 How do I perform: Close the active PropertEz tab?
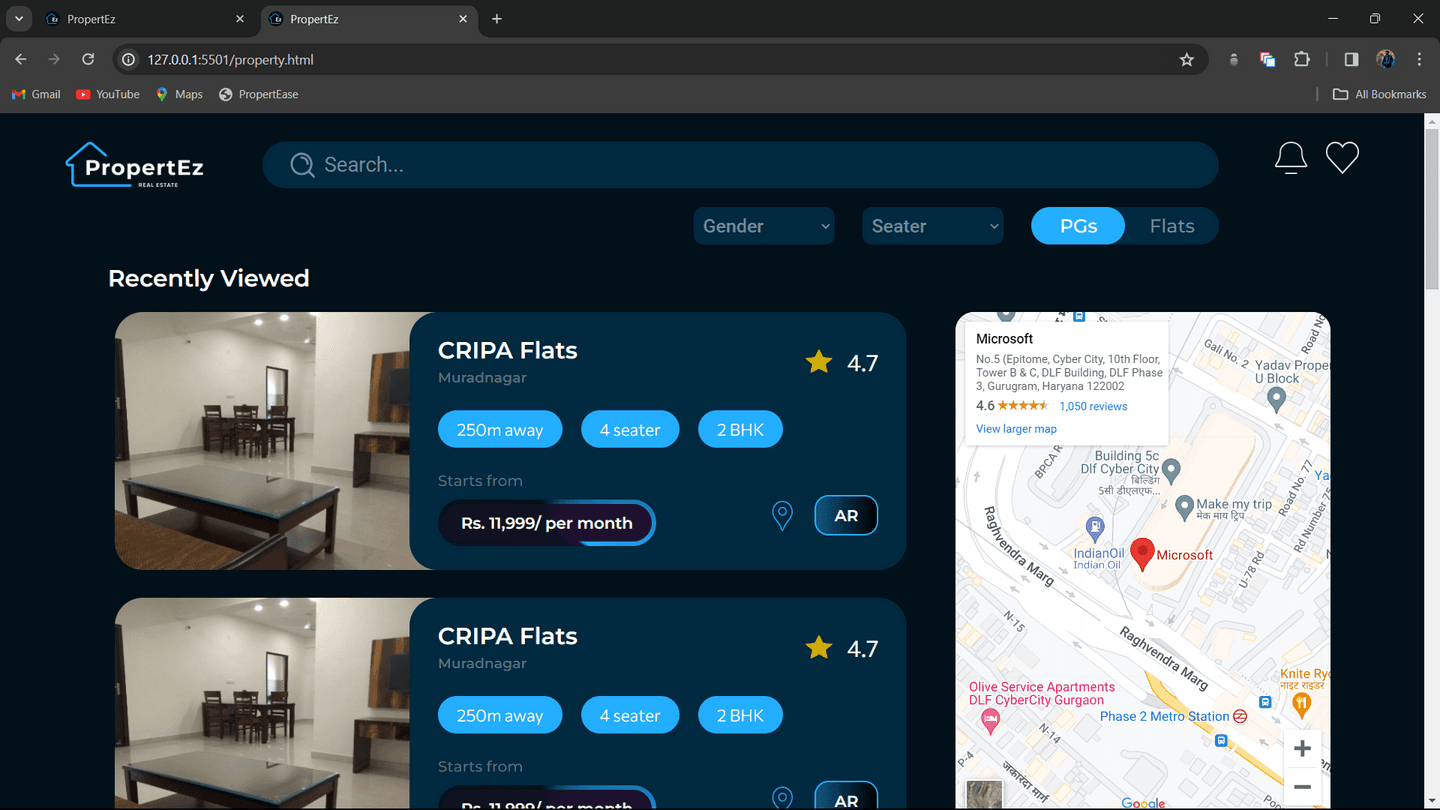click(463, 19)
